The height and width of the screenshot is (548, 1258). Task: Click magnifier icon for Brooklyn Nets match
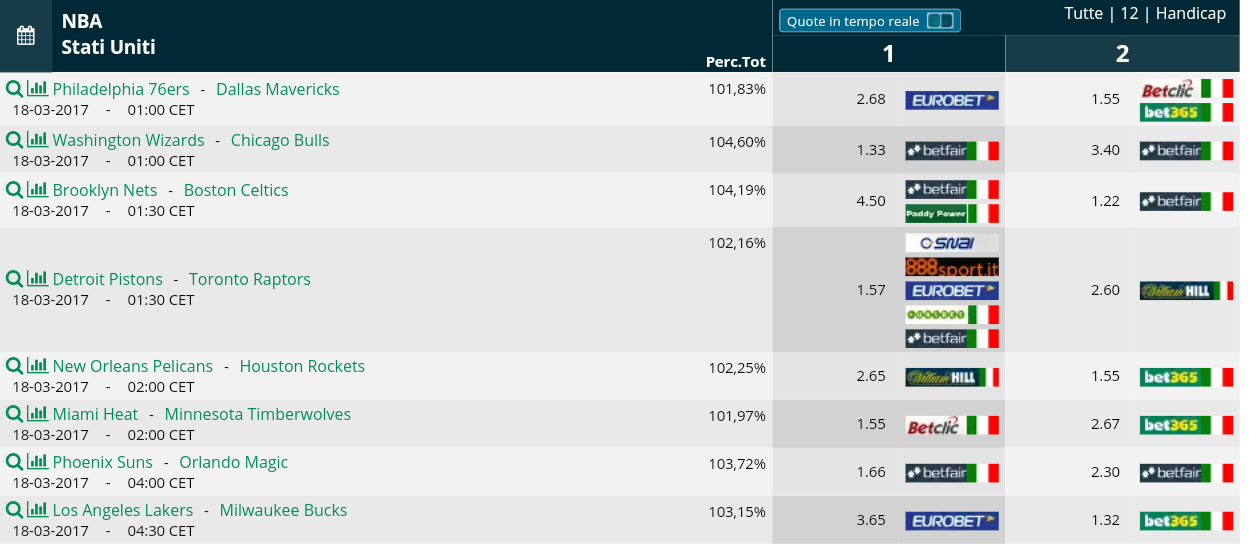click(14, 190)
